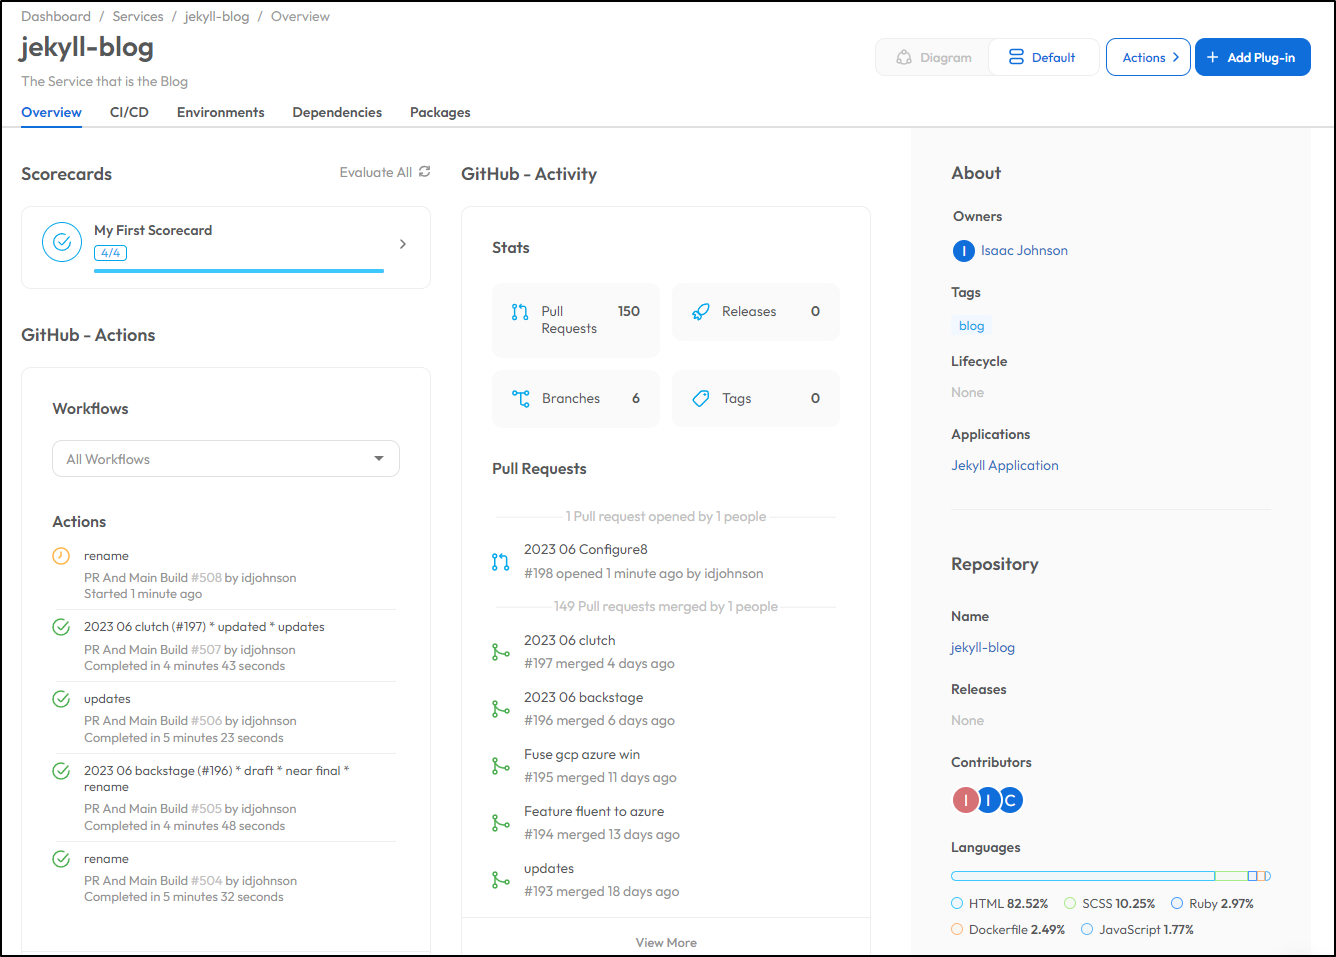The image size is (1336, 957).
Task: Click the Languages distribution bar
Action: pos(1111,876)
